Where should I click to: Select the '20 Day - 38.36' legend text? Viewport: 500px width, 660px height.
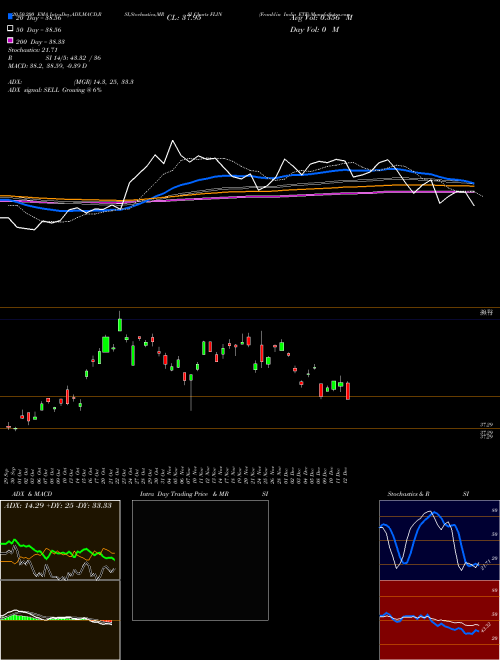(39, 18)
